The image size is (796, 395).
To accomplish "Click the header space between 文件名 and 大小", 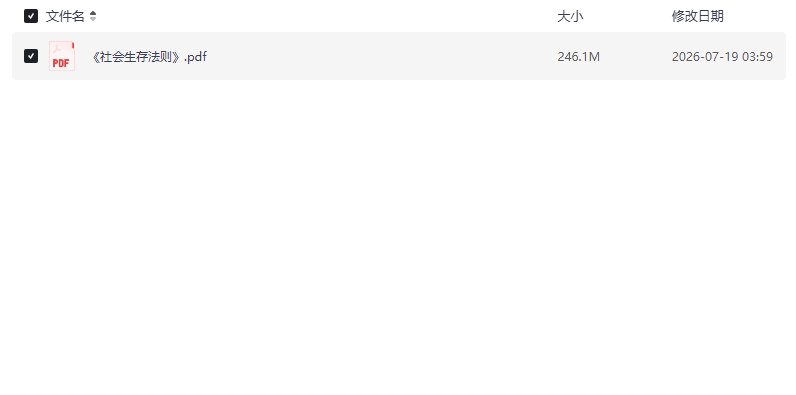I will (325, 16).
